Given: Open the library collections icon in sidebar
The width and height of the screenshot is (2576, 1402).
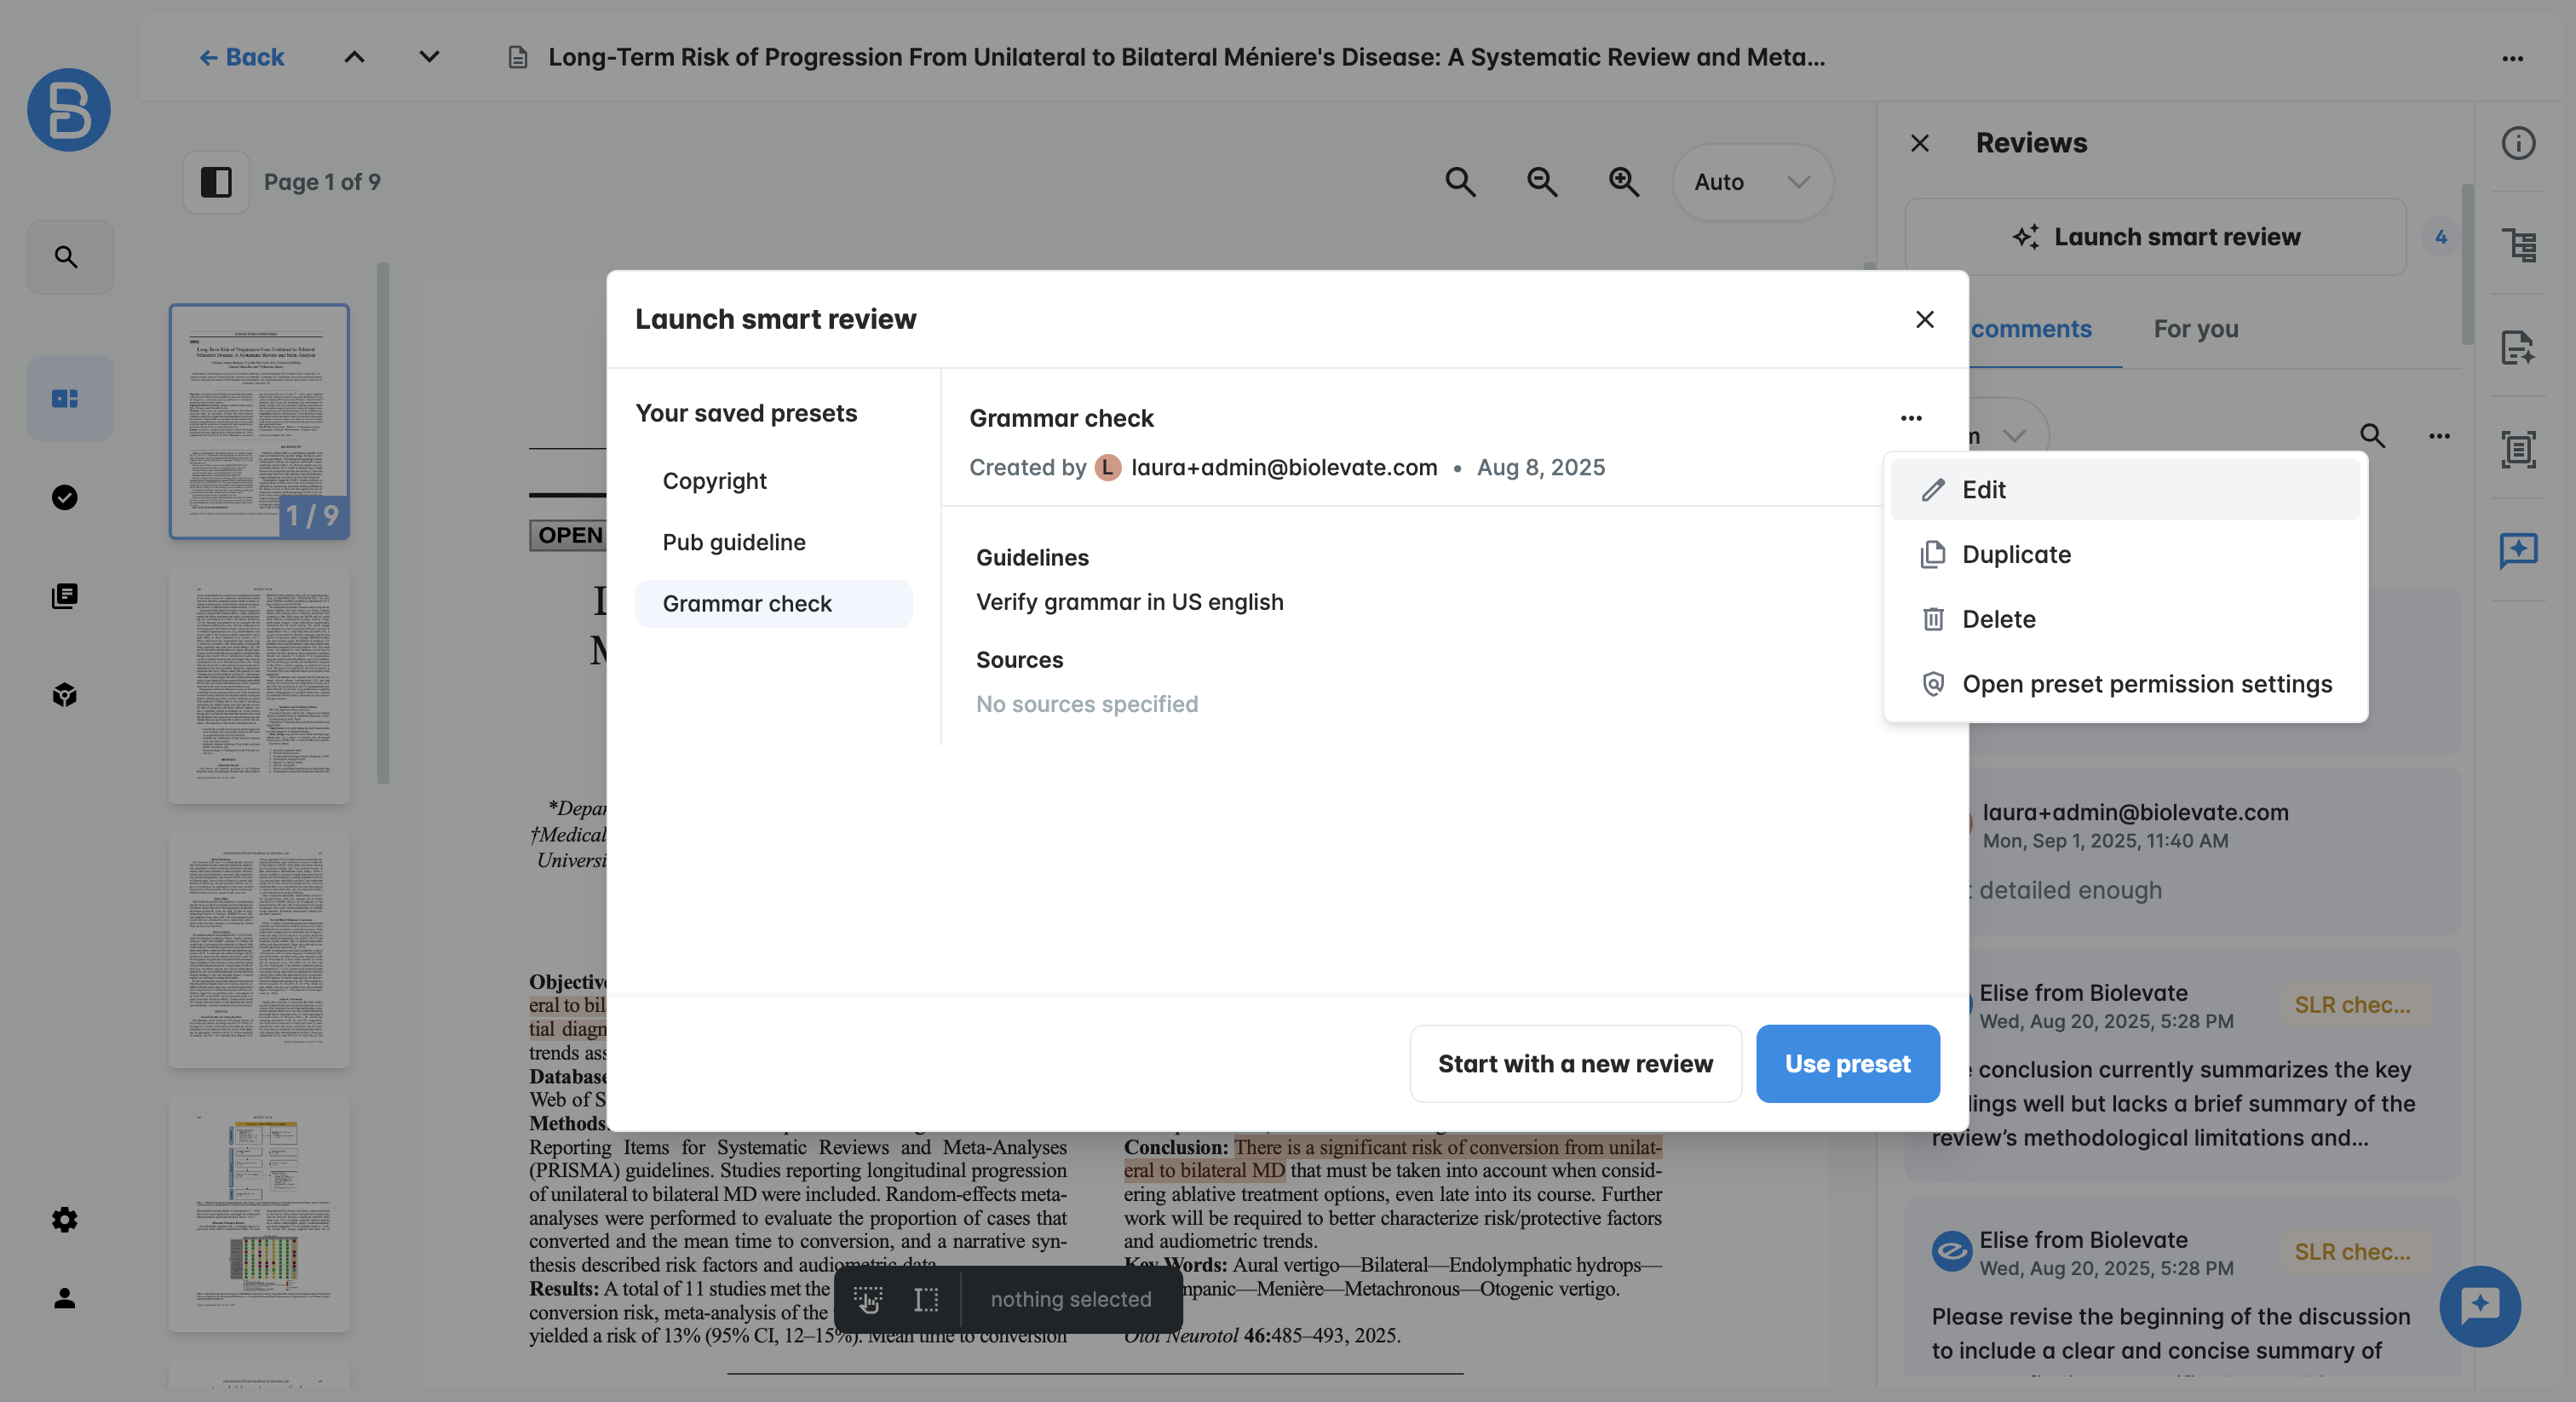Looking at the screenshot, I should [x=65, y=596].
